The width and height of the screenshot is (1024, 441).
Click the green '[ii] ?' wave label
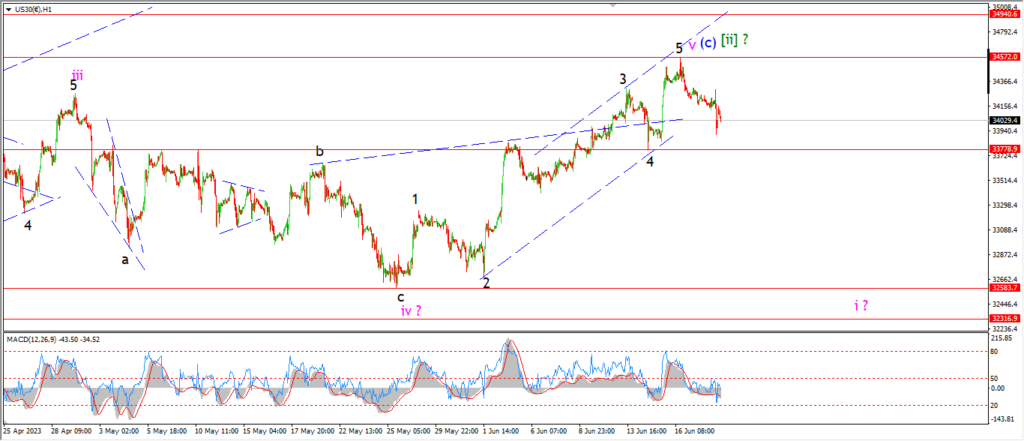[735, 40]
